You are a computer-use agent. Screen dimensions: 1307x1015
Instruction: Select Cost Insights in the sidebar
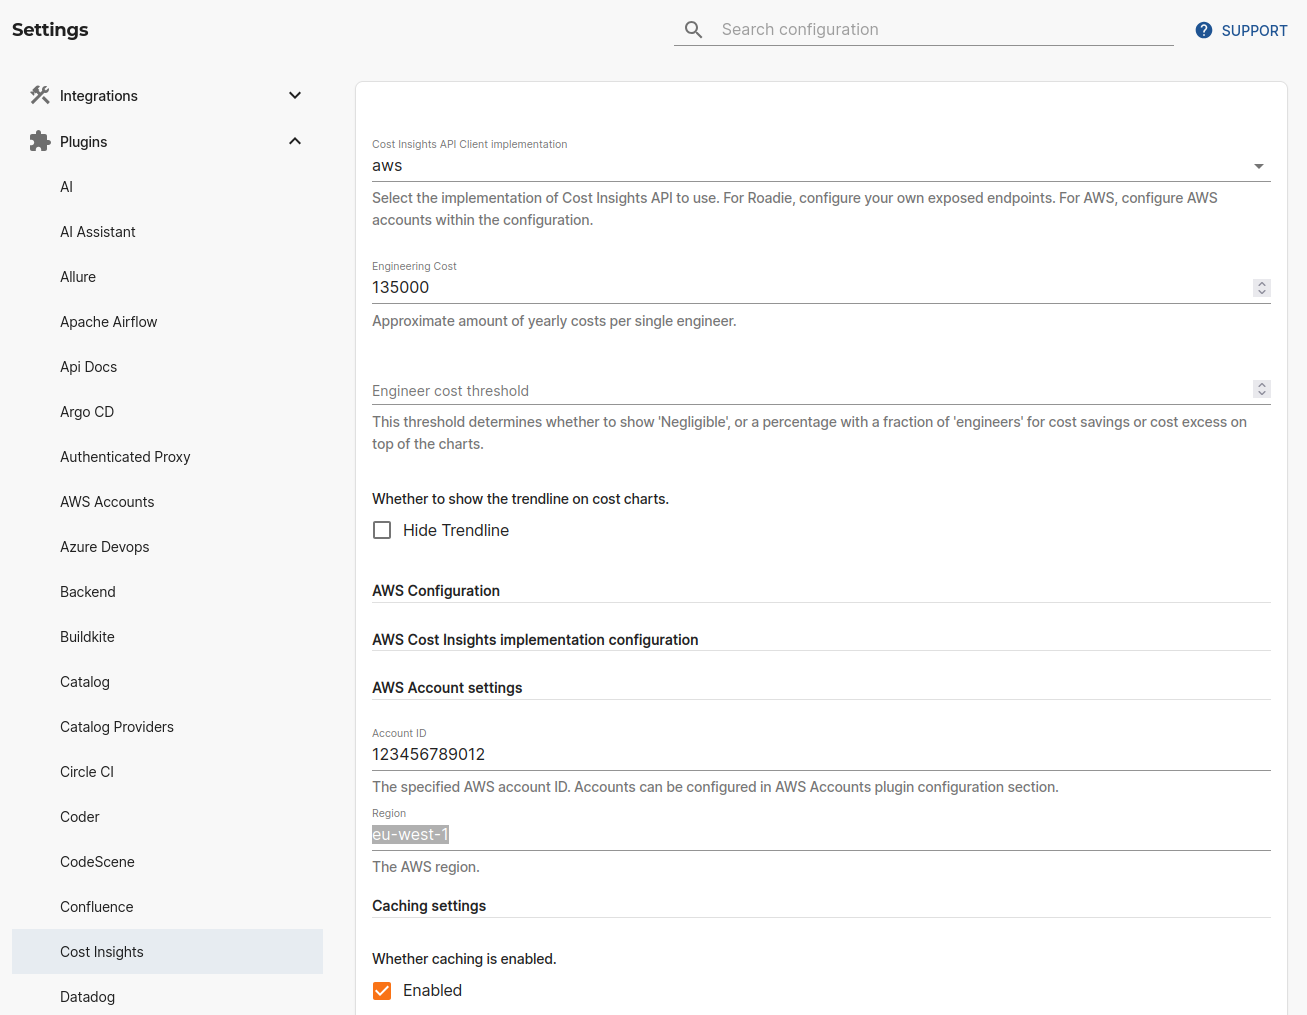(101, 951)
